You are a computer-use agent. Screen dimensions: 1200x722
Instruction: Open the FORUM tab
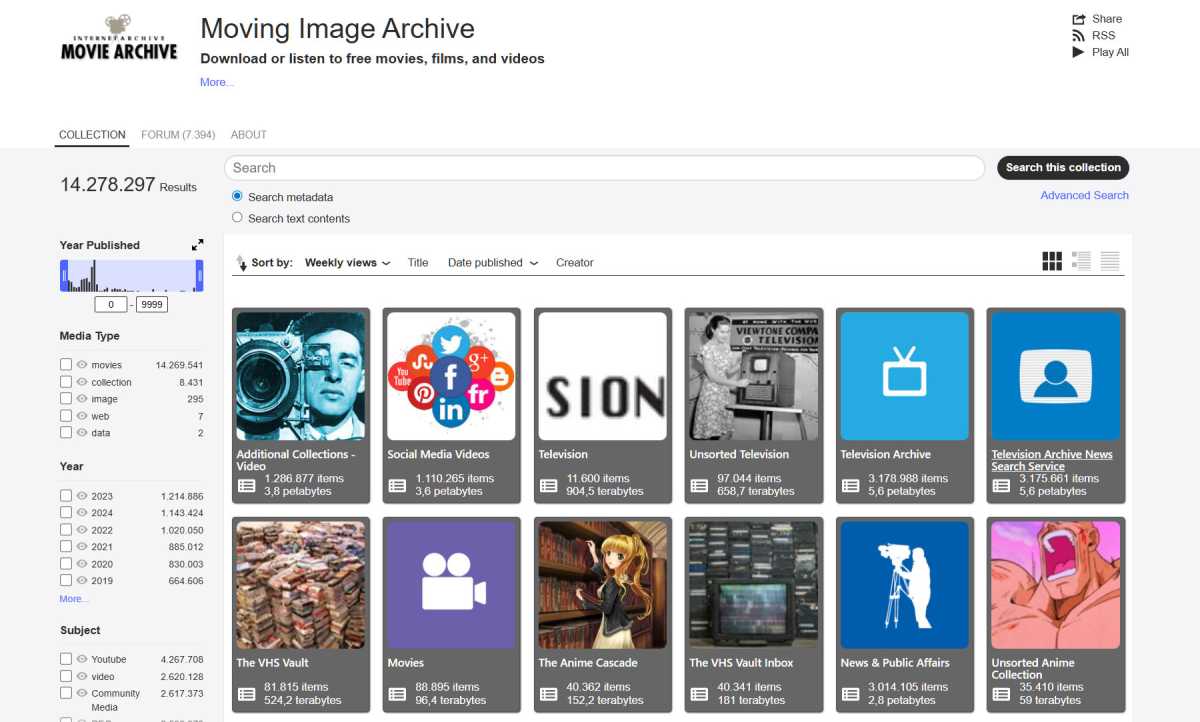pos(178,135)
